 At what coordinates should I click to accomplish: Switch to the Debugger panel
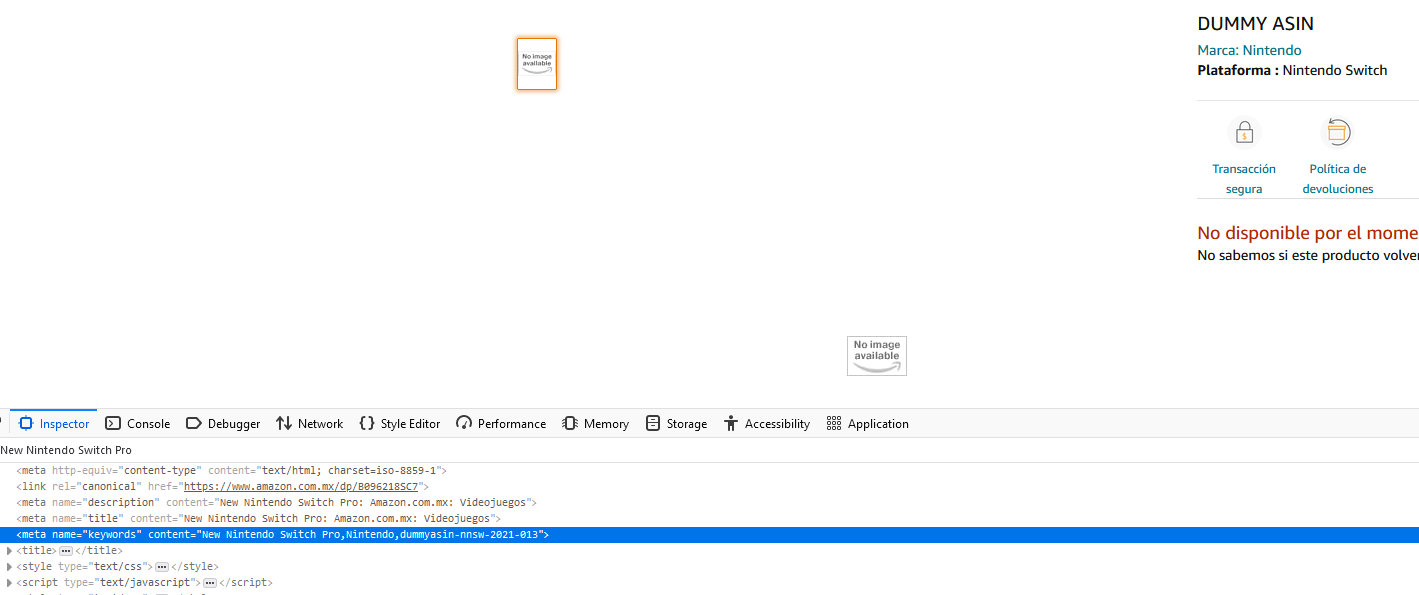223,424
